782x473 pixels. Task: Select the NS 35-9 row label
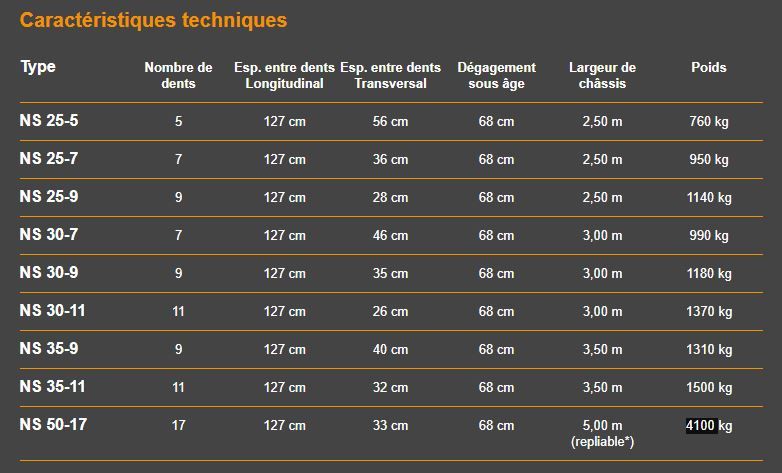(x=48, y=349)
